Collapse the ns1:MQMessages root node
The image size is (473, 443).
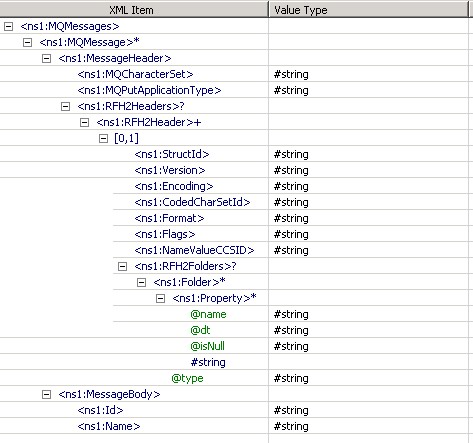[8, 26]
